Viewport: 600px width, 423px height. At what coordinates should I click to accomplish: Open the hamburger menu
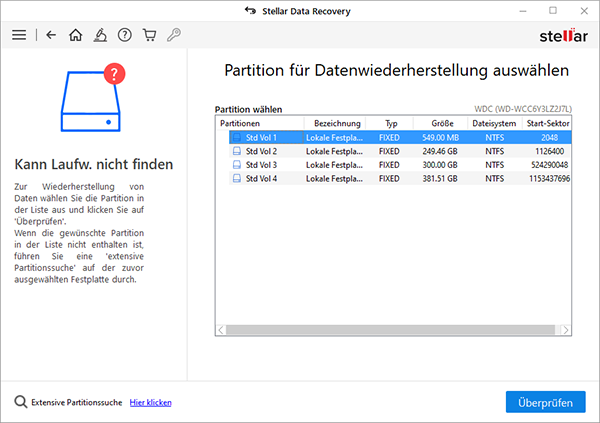19,35
